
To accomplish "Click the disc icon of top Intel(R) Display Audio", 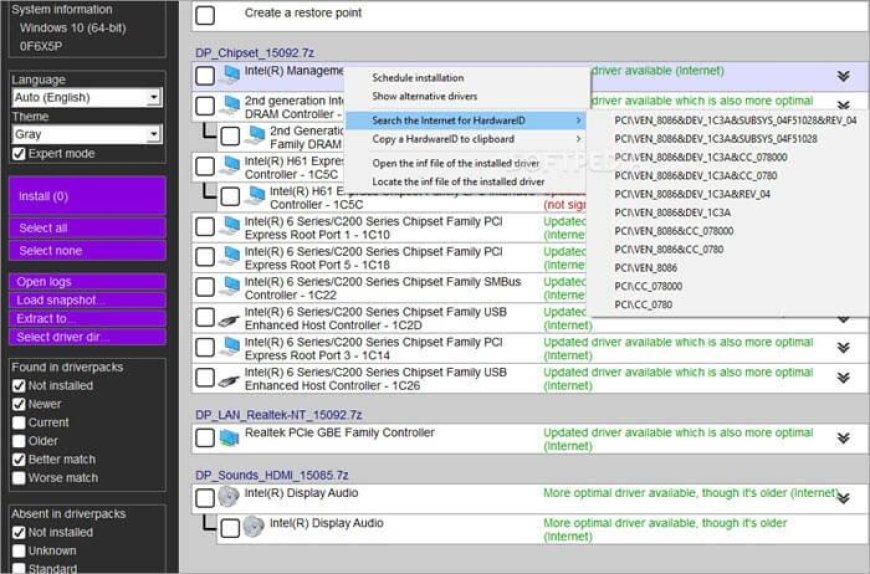I will [x=229, y=496].
